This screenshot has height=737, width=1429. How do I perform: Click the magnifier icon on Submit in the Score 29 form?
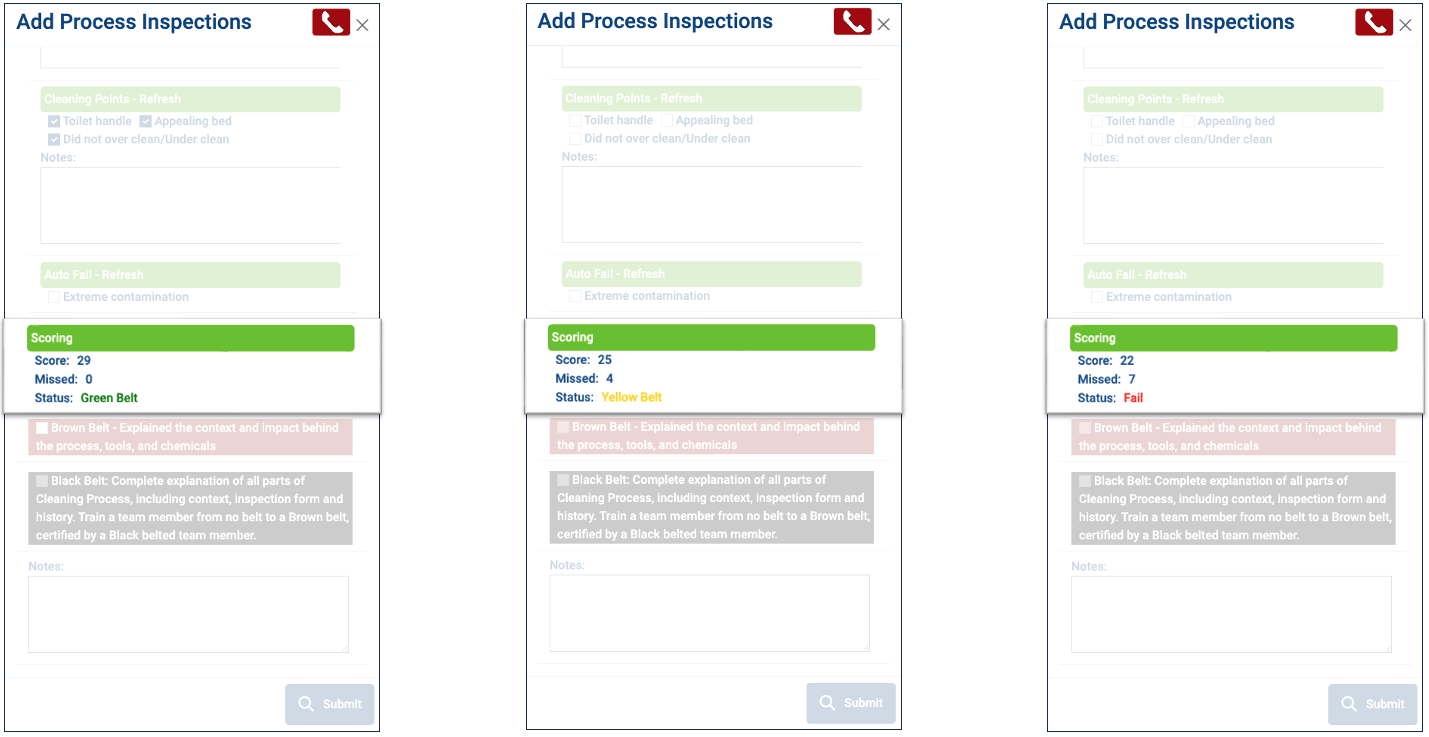(306, 703)
